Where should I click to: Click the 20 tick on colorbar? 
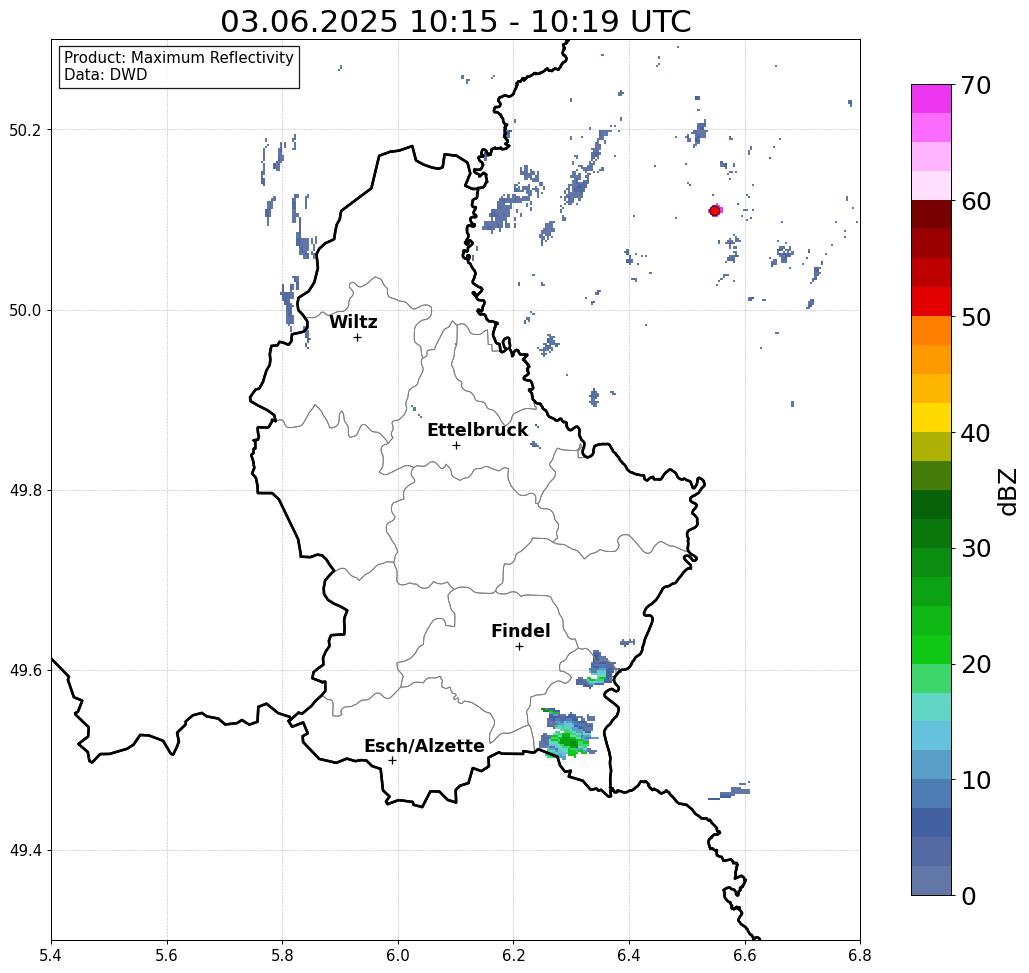point(976,664)
